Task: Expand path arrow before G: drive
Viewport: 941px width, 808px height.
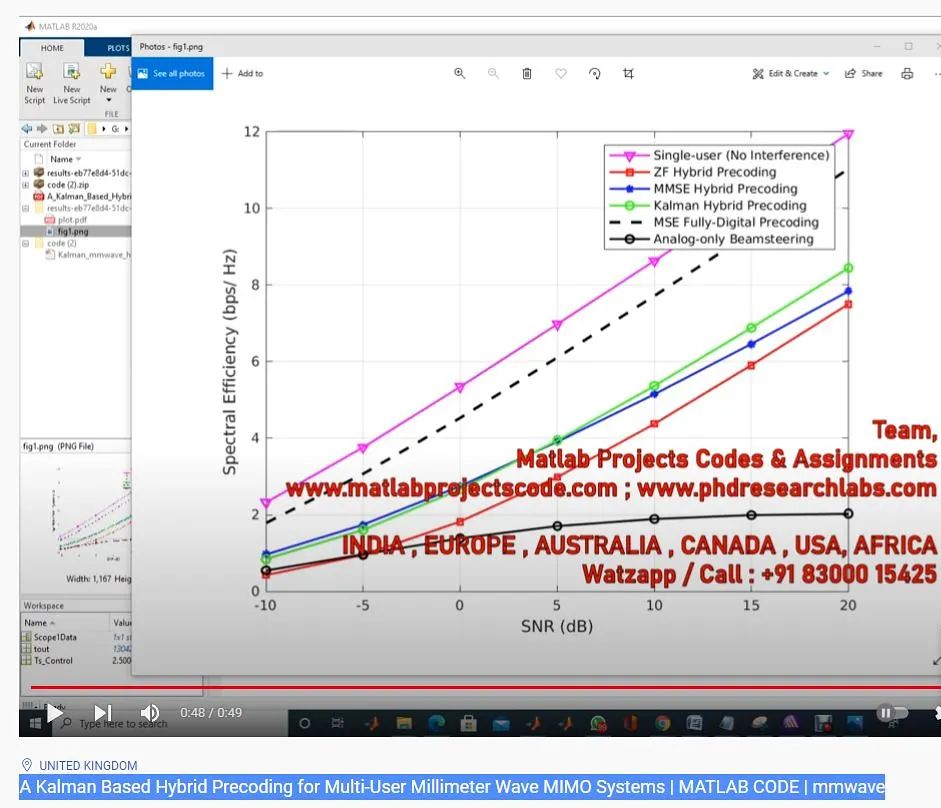Action: 104,128
